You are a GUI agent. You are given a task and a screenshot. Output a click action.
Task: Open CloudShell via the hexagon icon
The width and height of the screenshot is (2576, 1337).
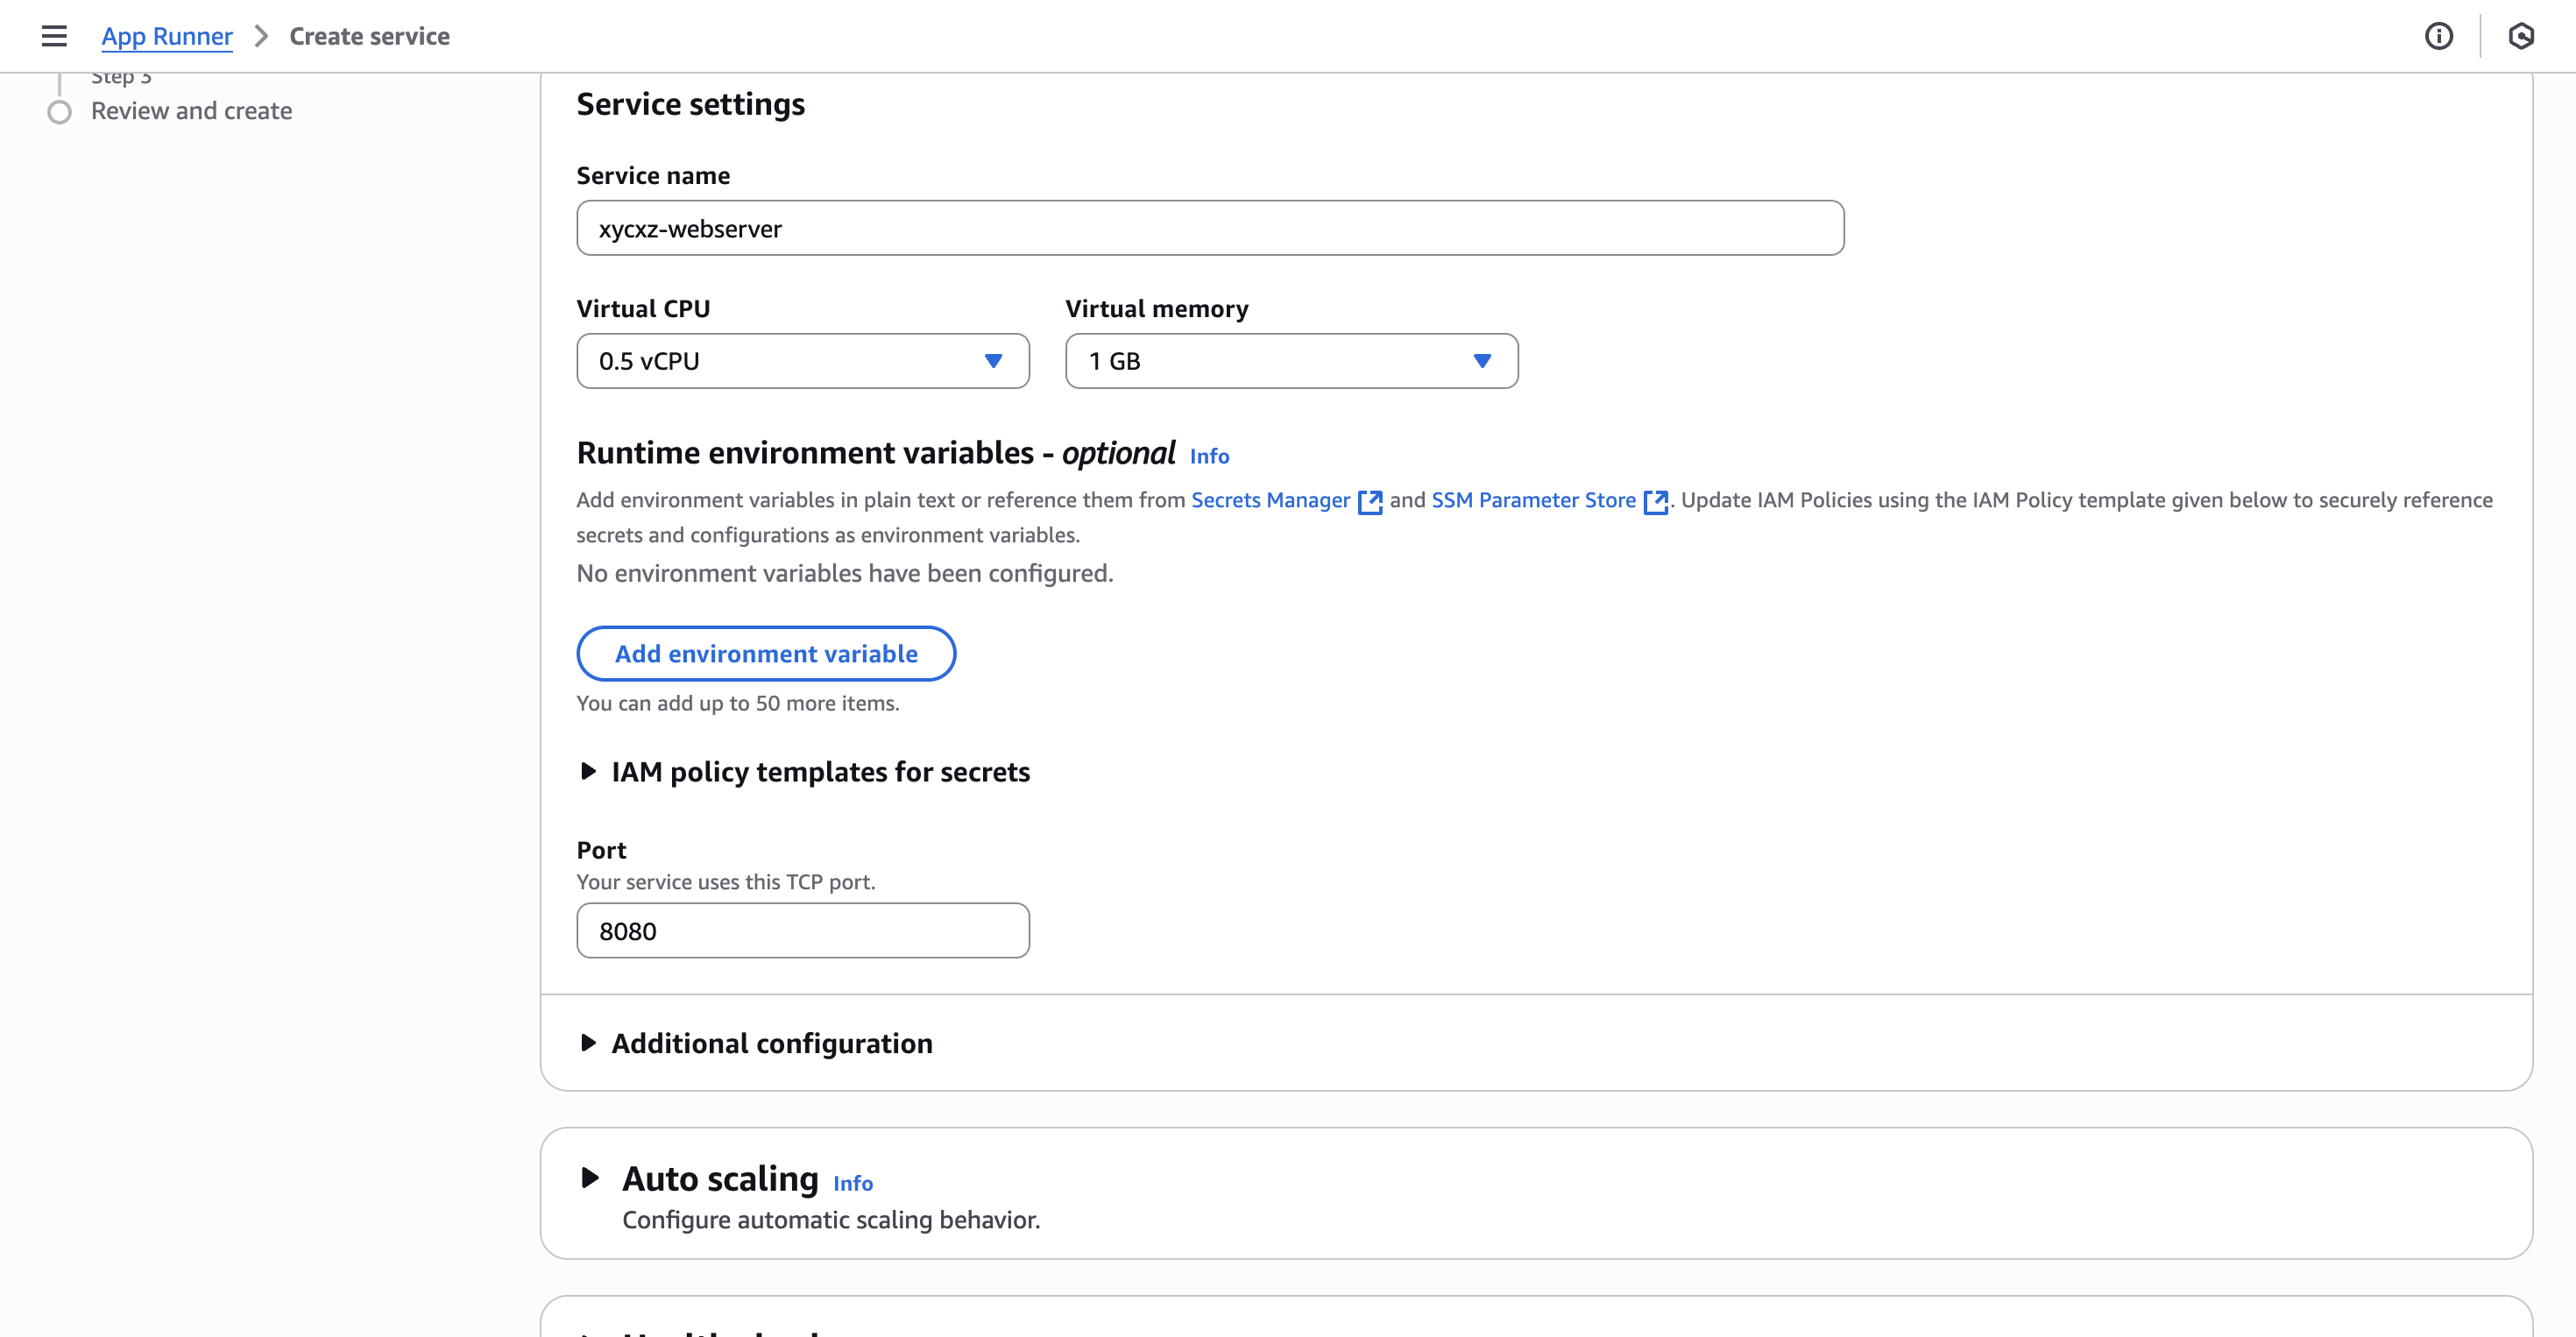tap(2522, 36)
